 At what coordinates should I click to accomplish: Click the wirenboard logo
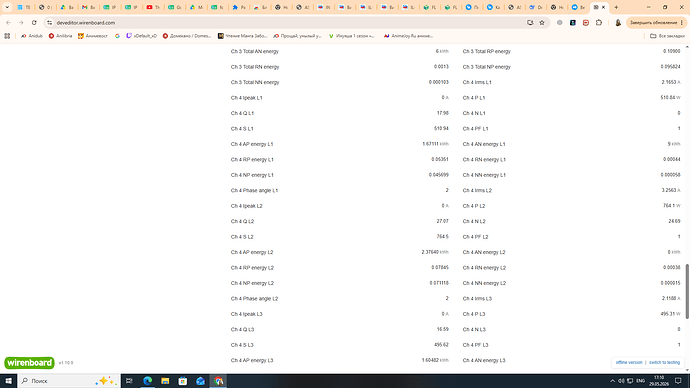click(x=29, y=362)
